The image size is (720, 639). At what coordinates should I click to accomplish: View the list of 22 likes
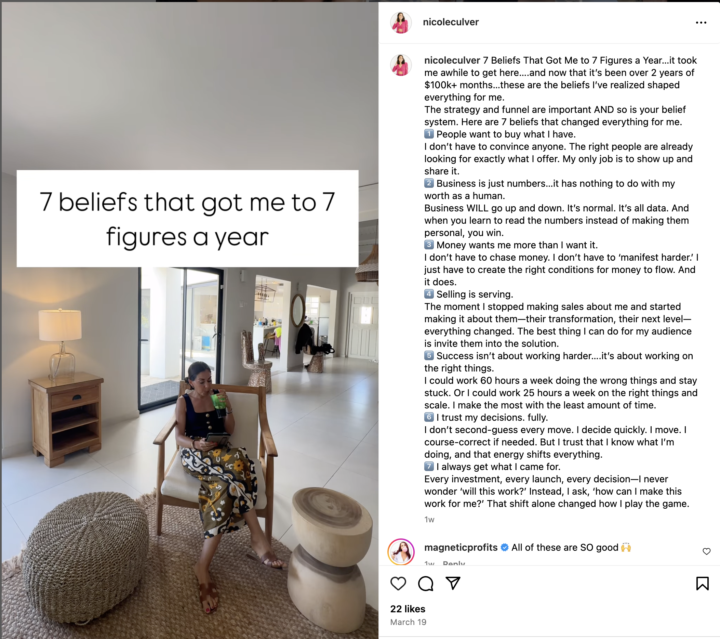408,609
